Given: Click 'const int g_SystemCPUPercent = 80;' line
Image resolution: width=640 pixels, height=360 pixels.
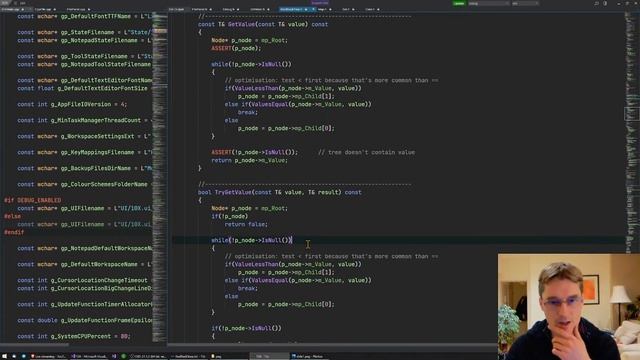Looking at the screenshot, I should [x=73, y=336].
